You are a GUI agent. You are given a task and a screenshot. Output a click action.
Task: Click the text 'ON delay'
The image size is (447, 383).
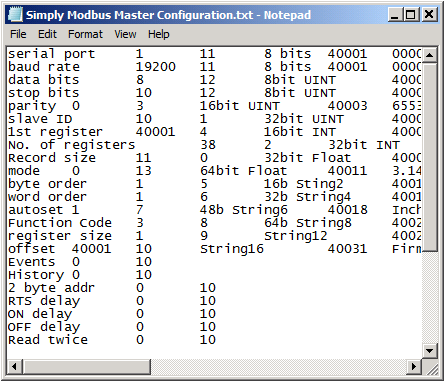(40, 314)
